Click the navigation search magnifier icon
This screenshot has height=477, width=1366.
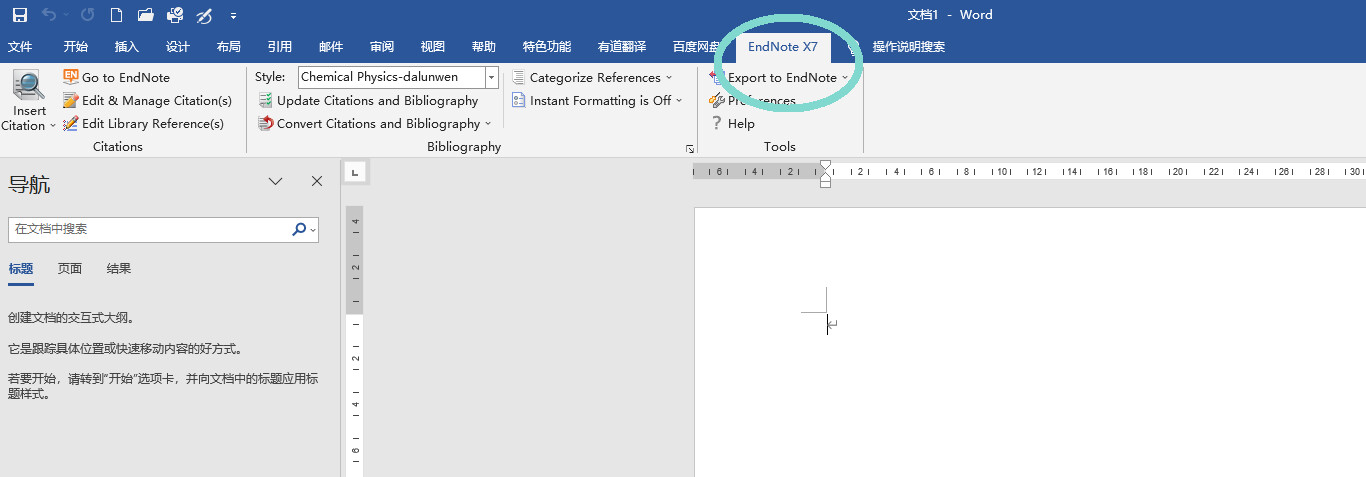point(299,229)
